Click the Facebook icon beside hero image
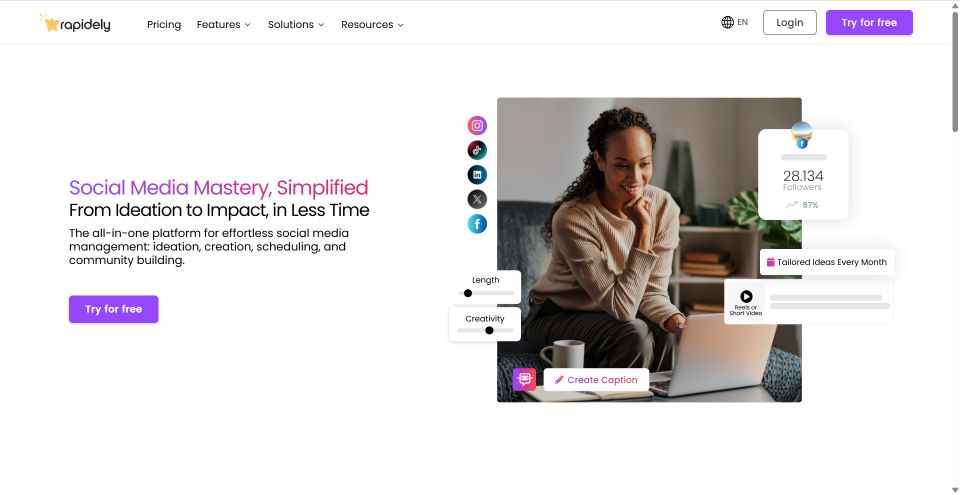 tap(477, 224)
